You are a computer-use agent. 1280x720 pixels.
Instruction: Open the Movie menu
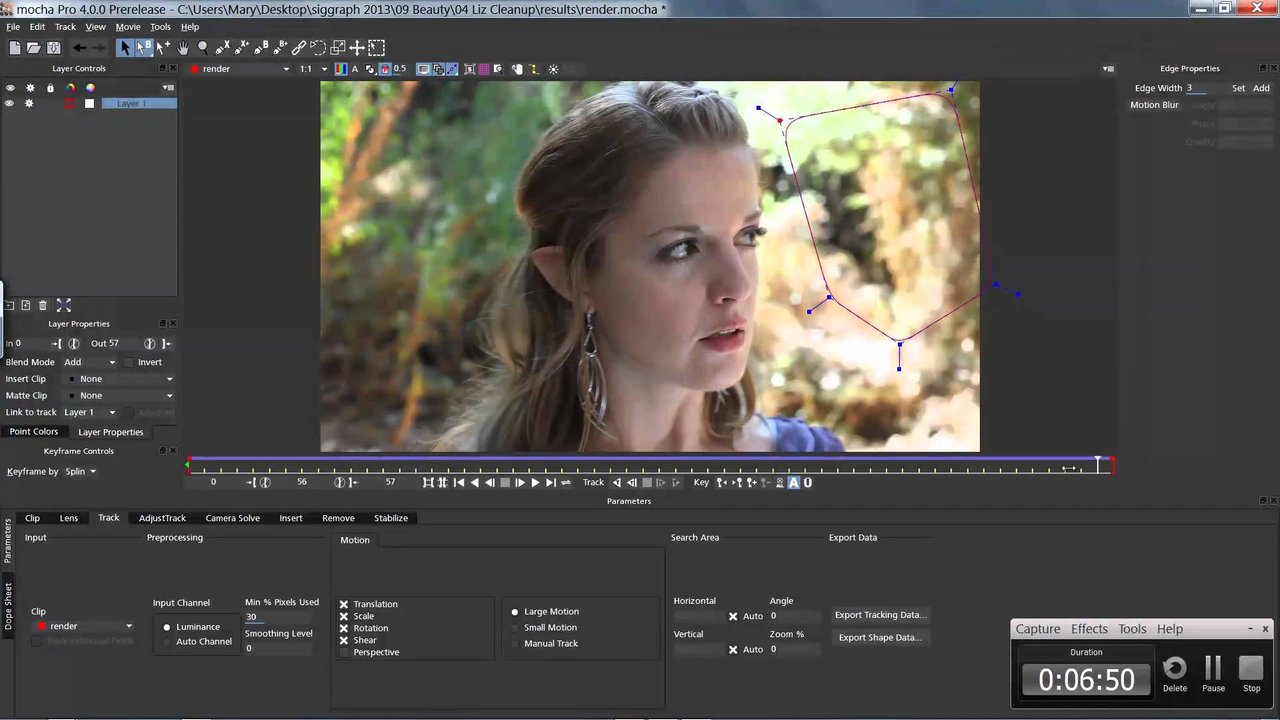(127, 27)
